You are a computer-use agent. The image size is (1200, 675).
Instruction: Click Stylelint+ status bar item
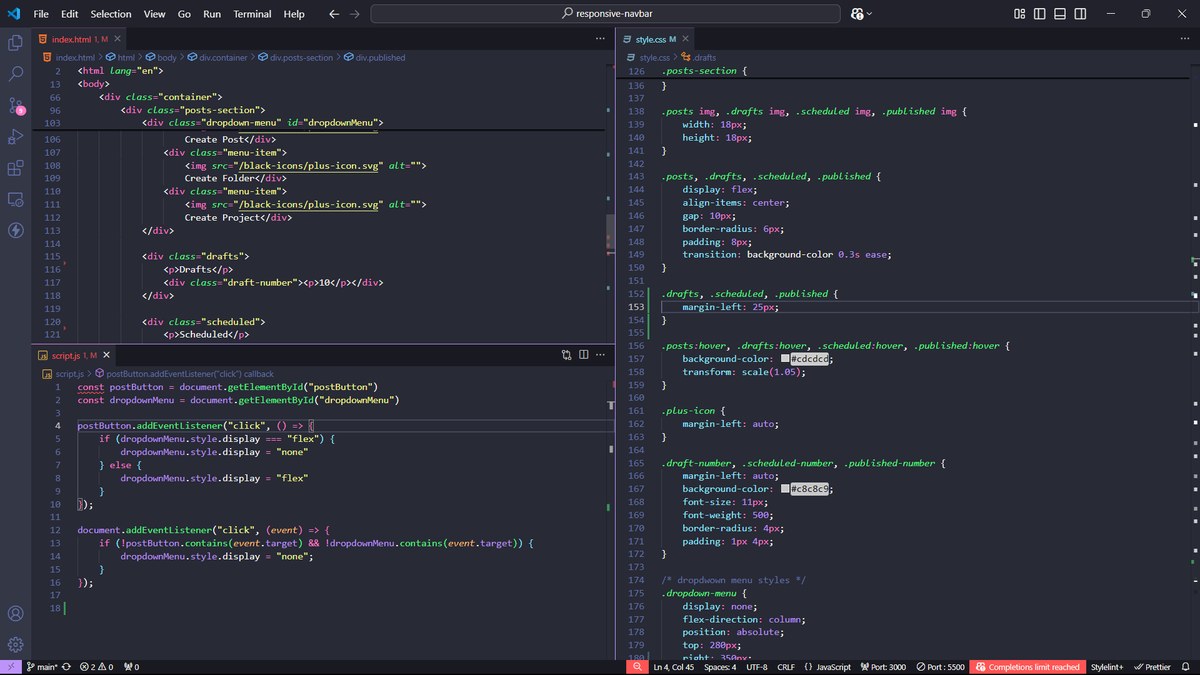click(1107, 667)
